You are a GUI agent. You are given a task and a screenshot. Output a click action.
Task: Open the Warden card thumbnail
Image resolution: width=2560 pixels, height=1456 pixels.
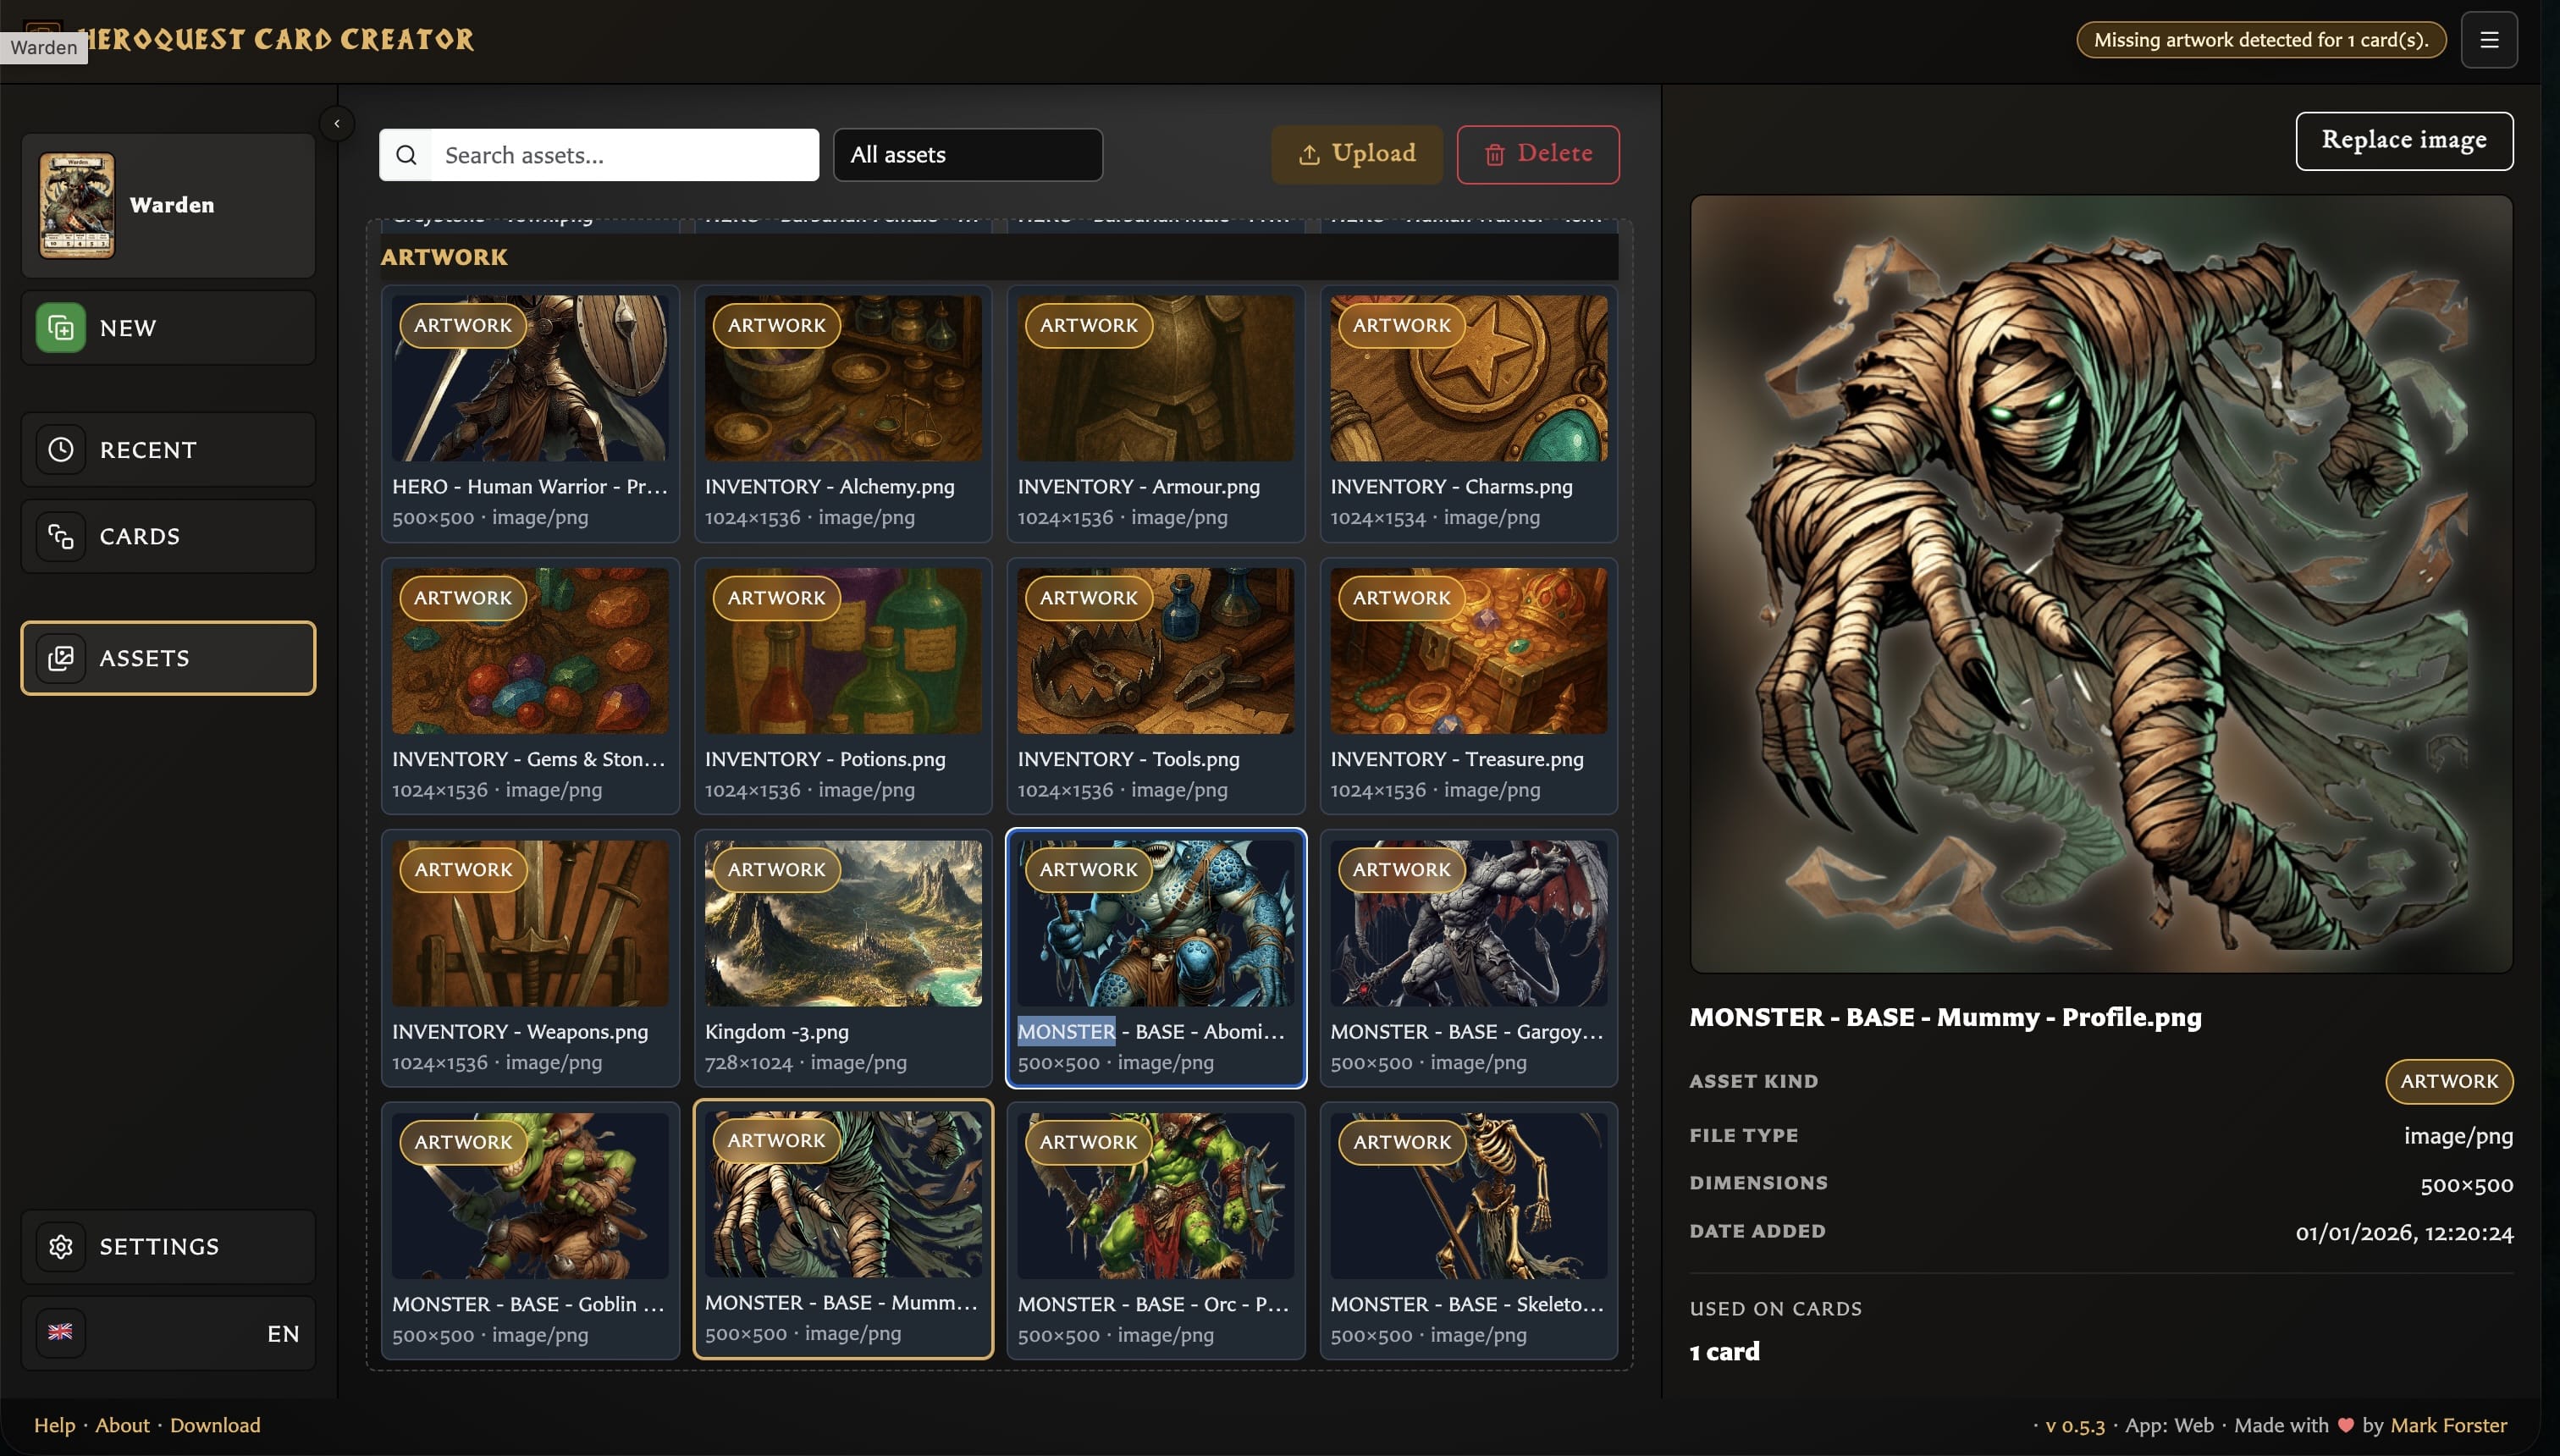tap(77, 205)
